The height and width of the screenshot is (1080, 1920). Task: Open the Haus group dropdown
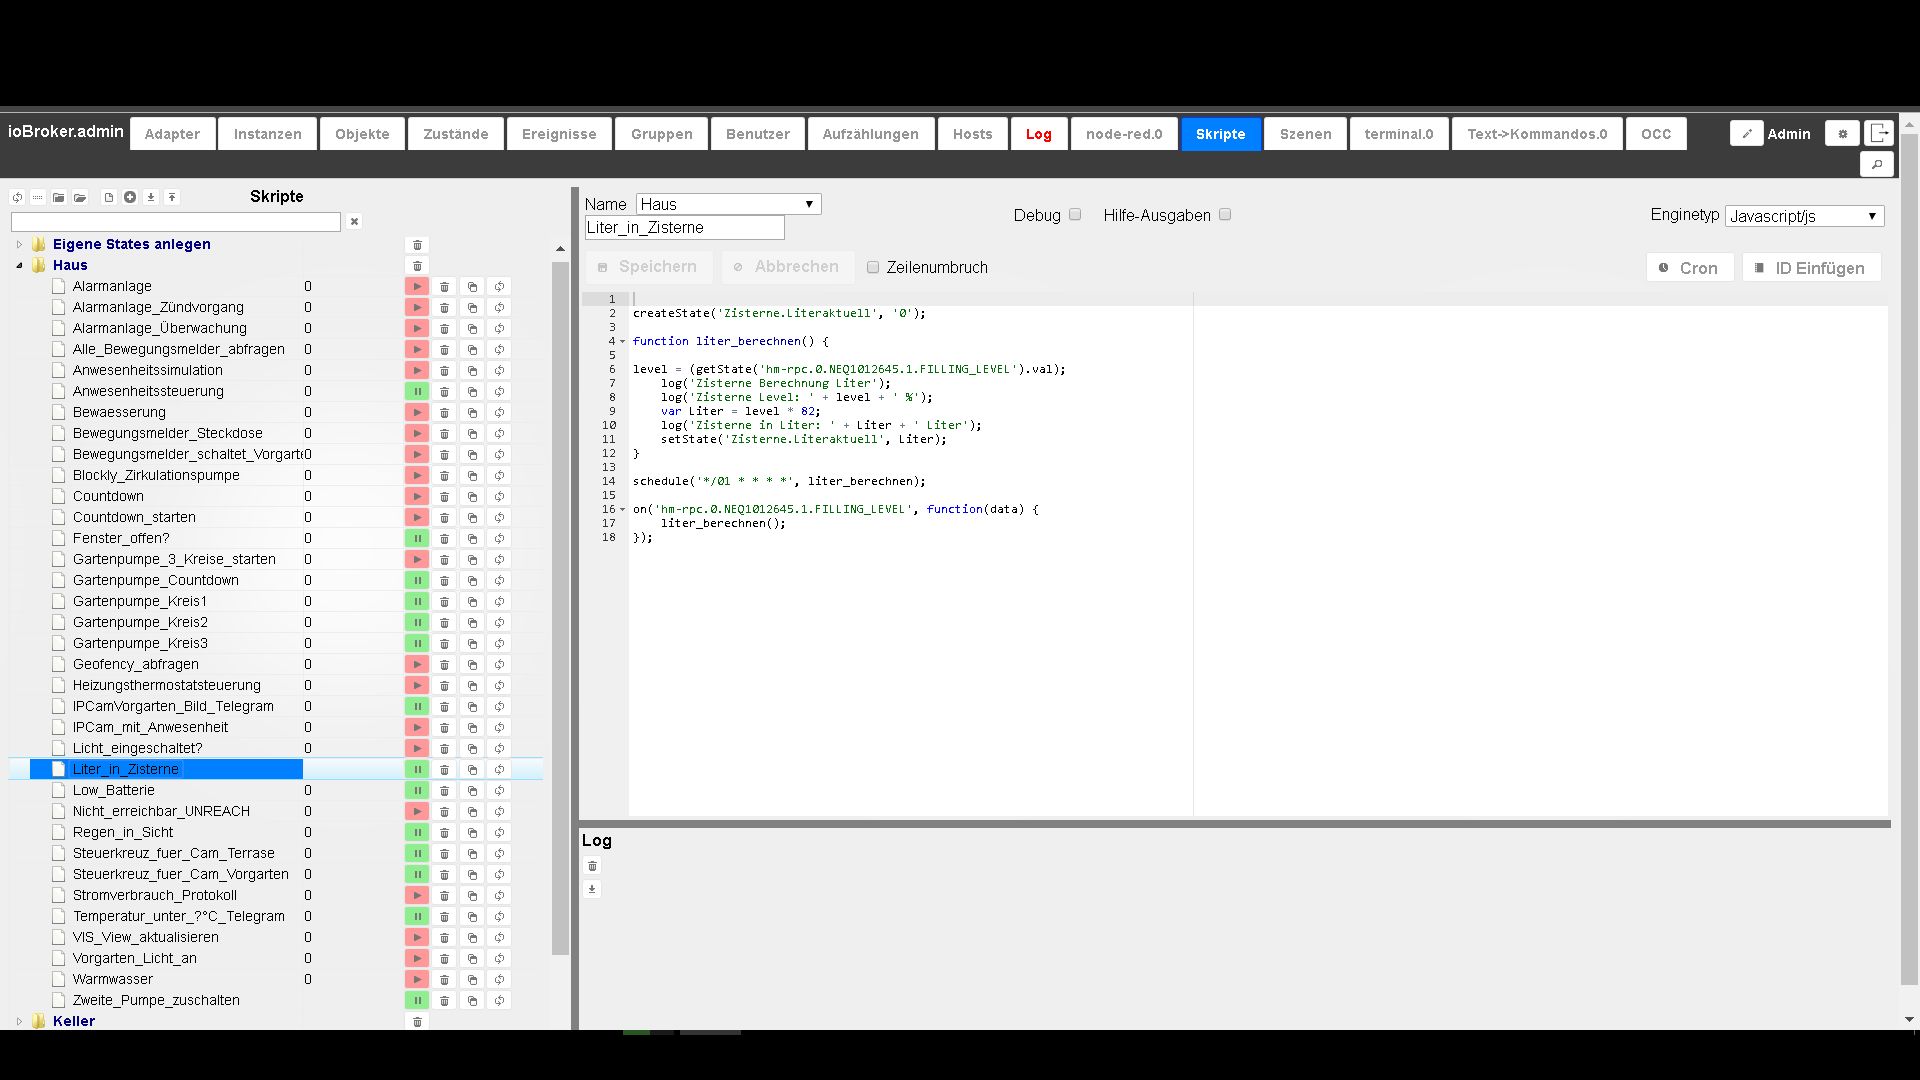click(x=729, y=204)
